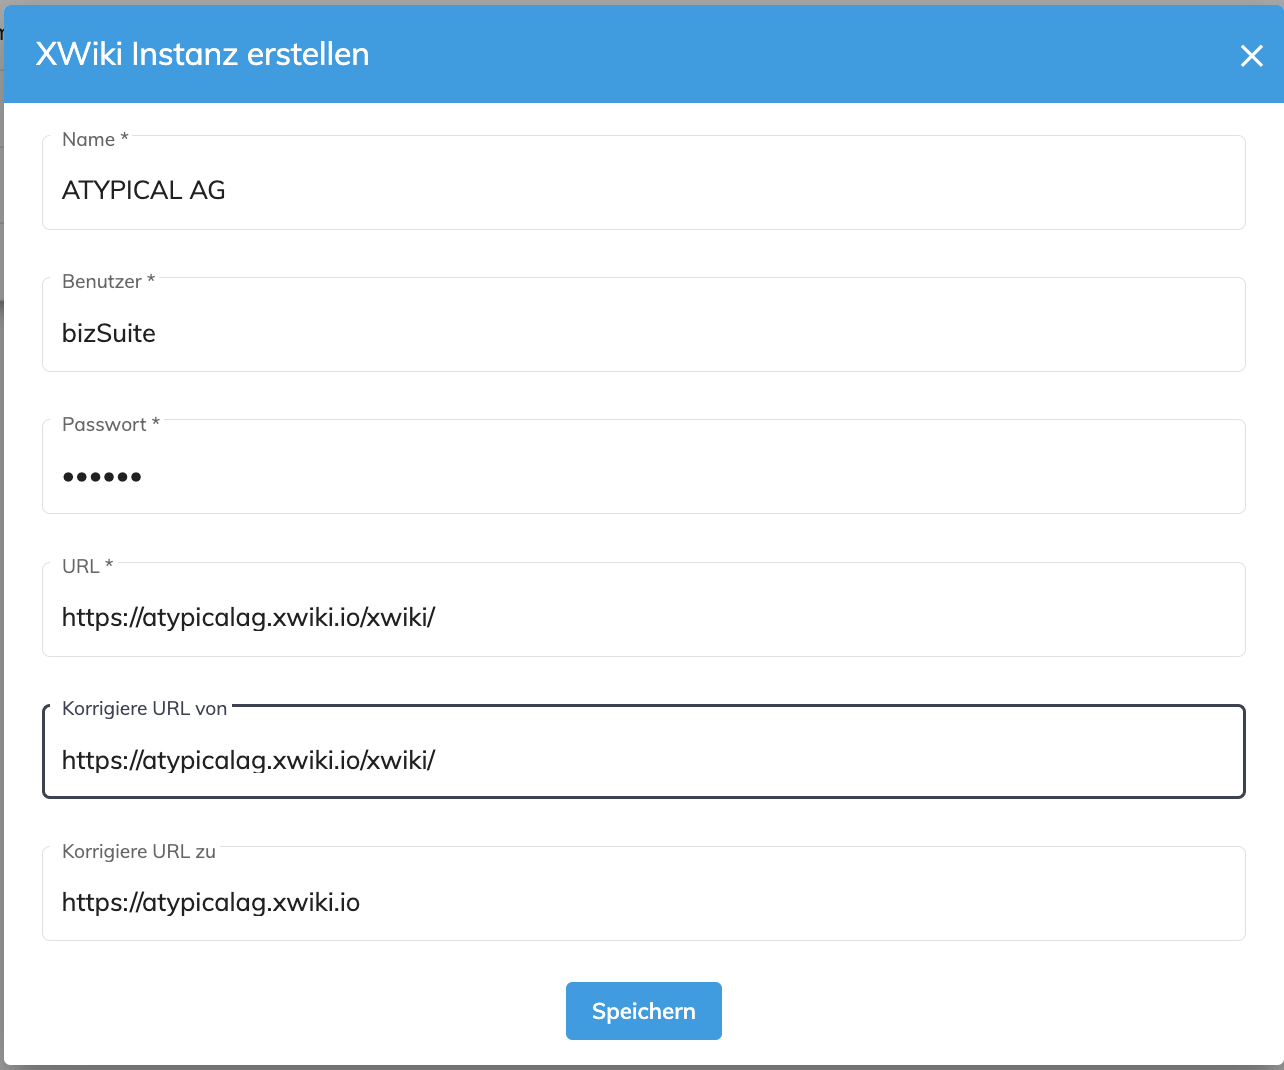Focus the Name input field
Screen dimensions: 1284x1070
coord(644,183)
